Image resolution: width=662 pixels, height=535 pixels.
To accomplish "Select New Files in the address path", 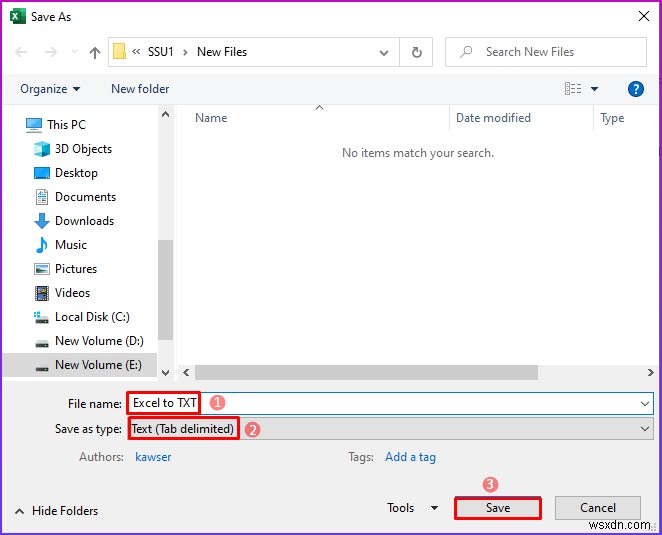I will pos(222,52).
